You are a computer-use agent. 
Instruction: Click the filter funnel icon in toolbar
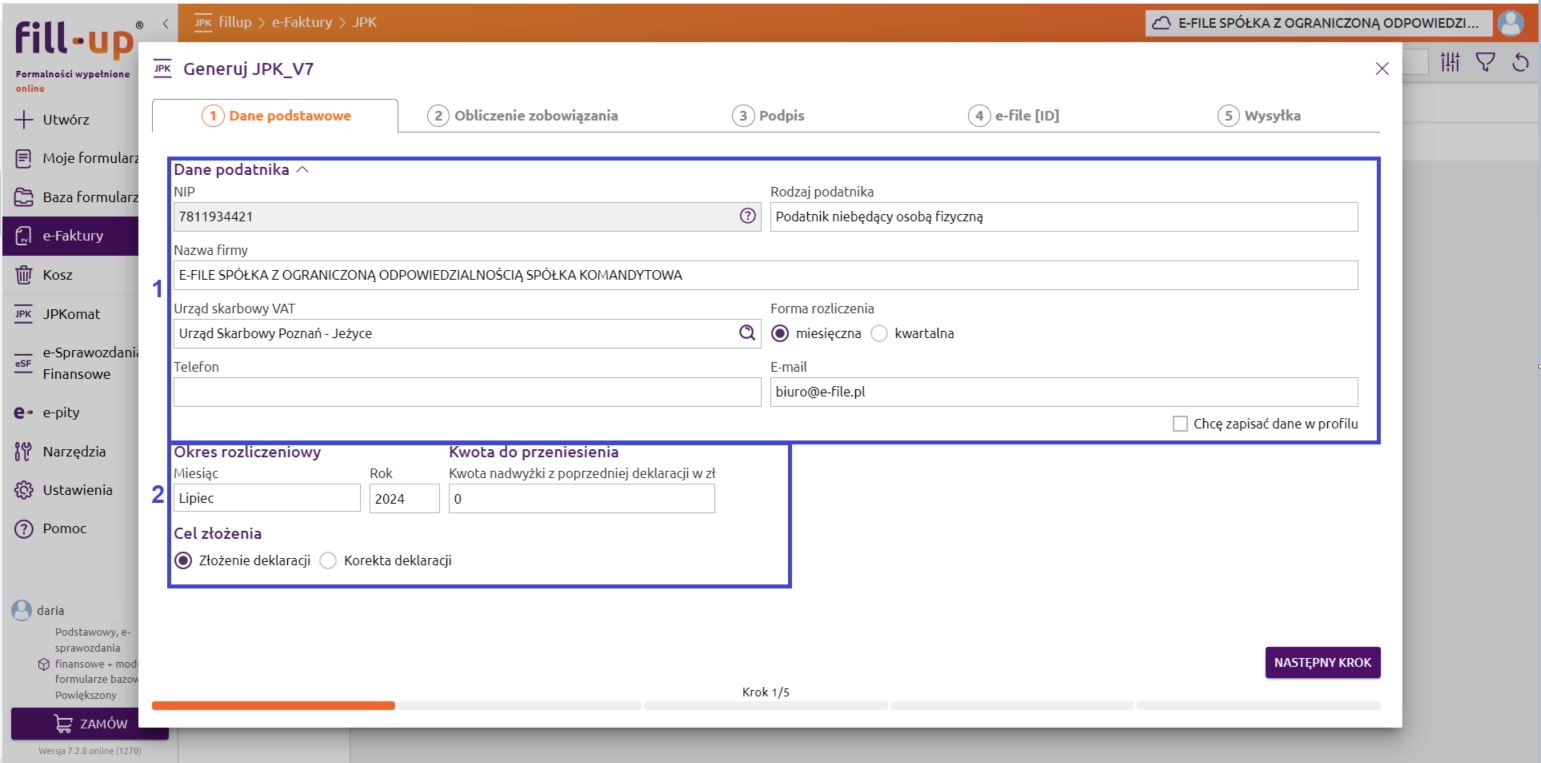click(1486, 62)
